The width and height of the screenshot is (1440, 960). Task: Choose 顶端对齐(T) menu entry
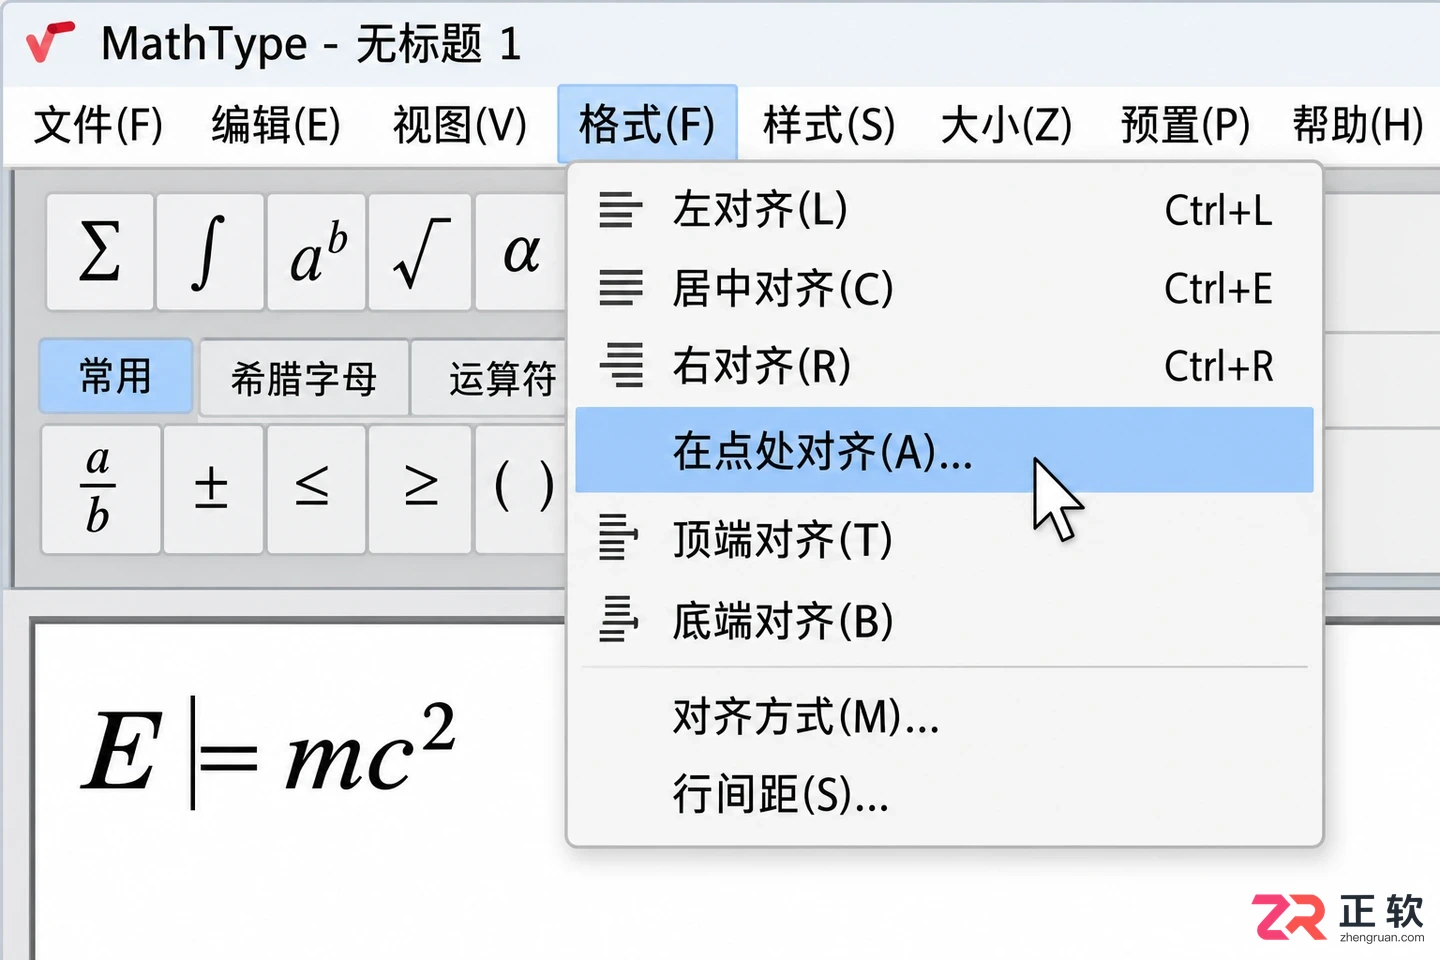click(x=944, y=540)
